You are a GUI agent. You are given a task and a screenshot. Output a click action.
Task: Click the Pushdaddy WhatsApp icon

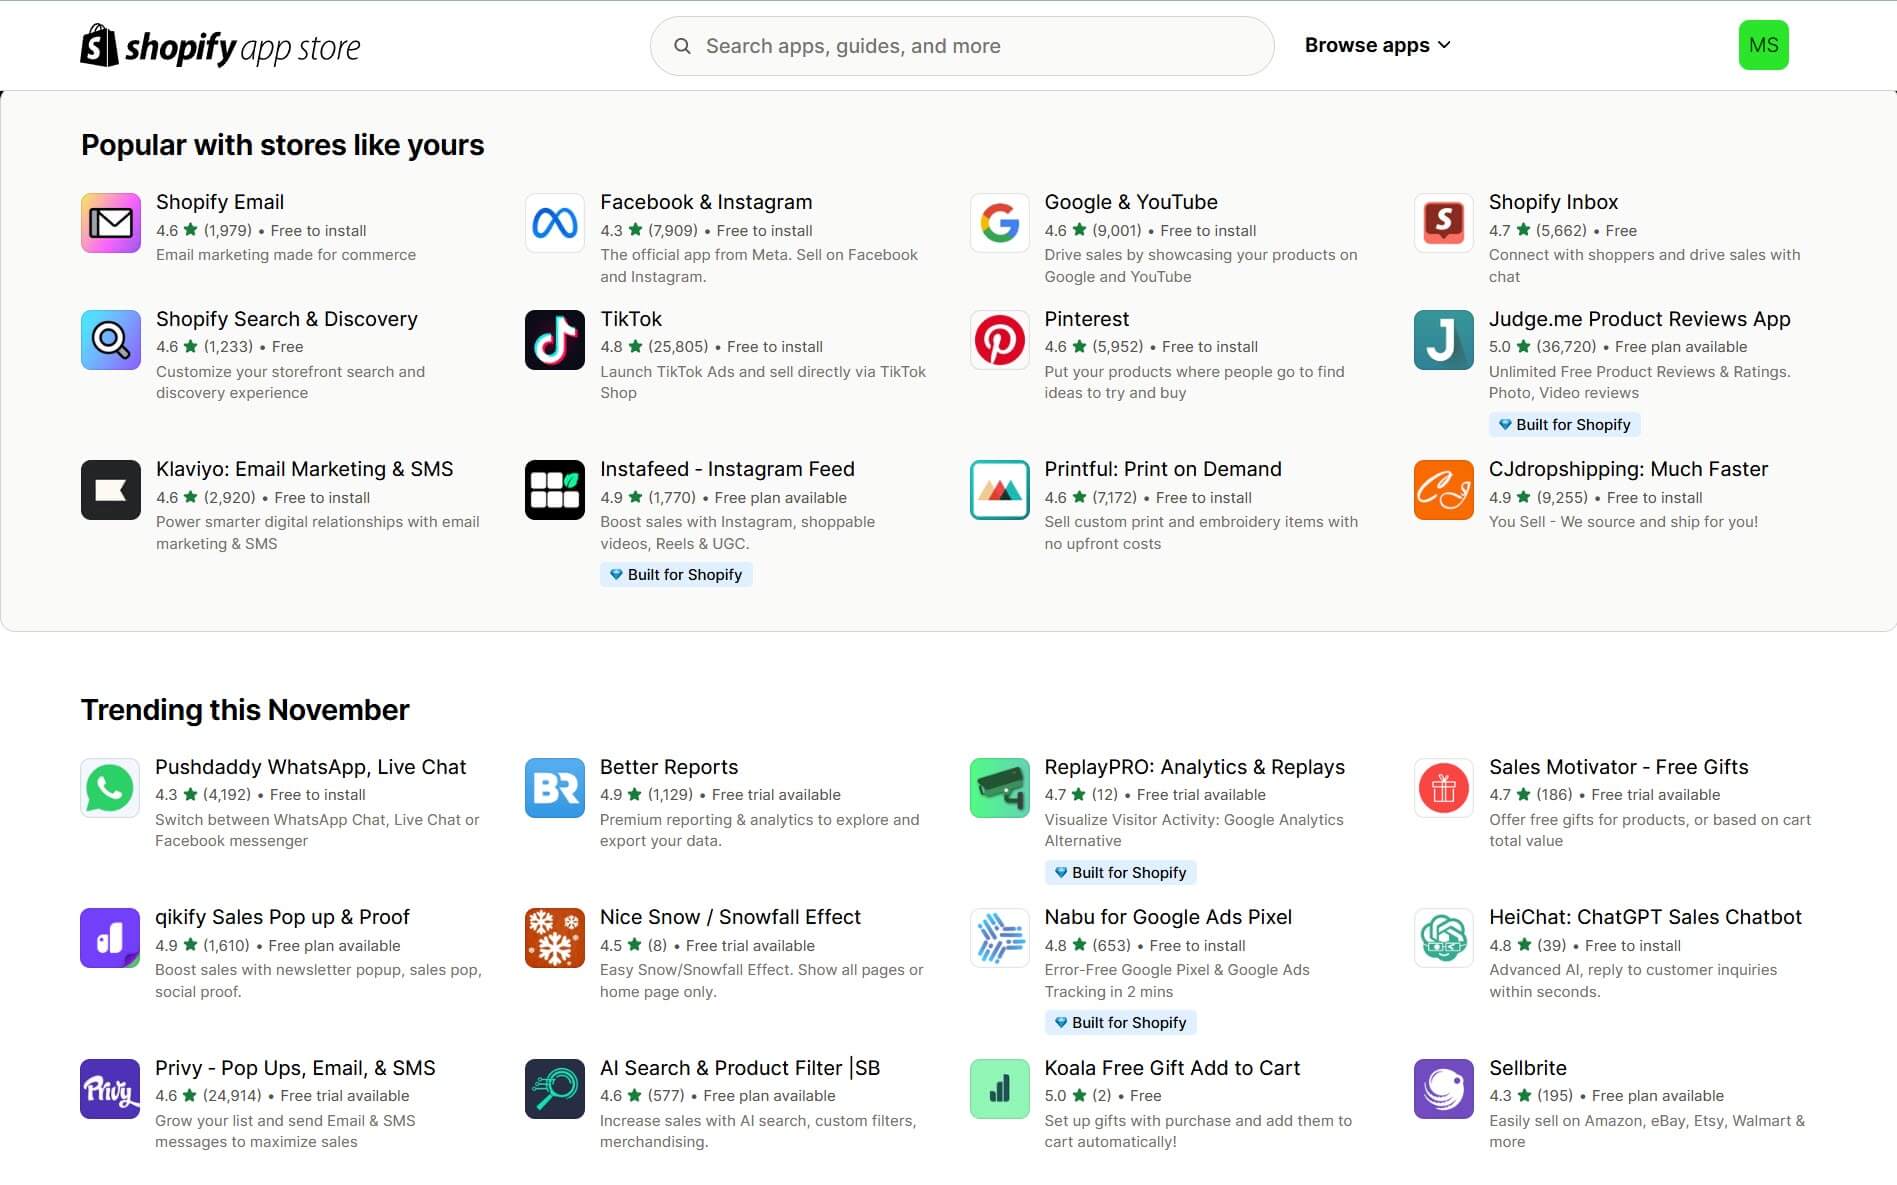tap(110, 788)
